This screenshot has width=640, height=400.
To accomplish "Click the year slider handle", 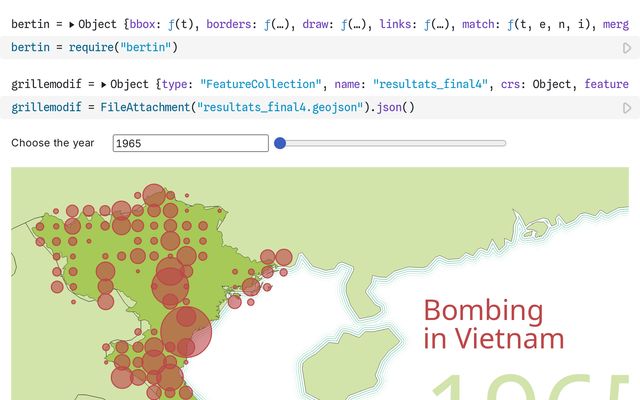I will (281, 143).
